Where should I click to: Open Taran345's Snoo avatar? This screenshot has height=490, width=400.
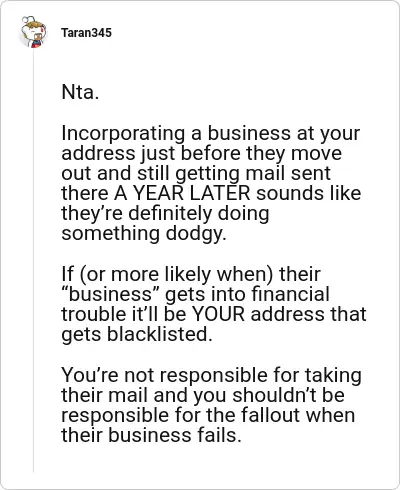coord(33,32)
